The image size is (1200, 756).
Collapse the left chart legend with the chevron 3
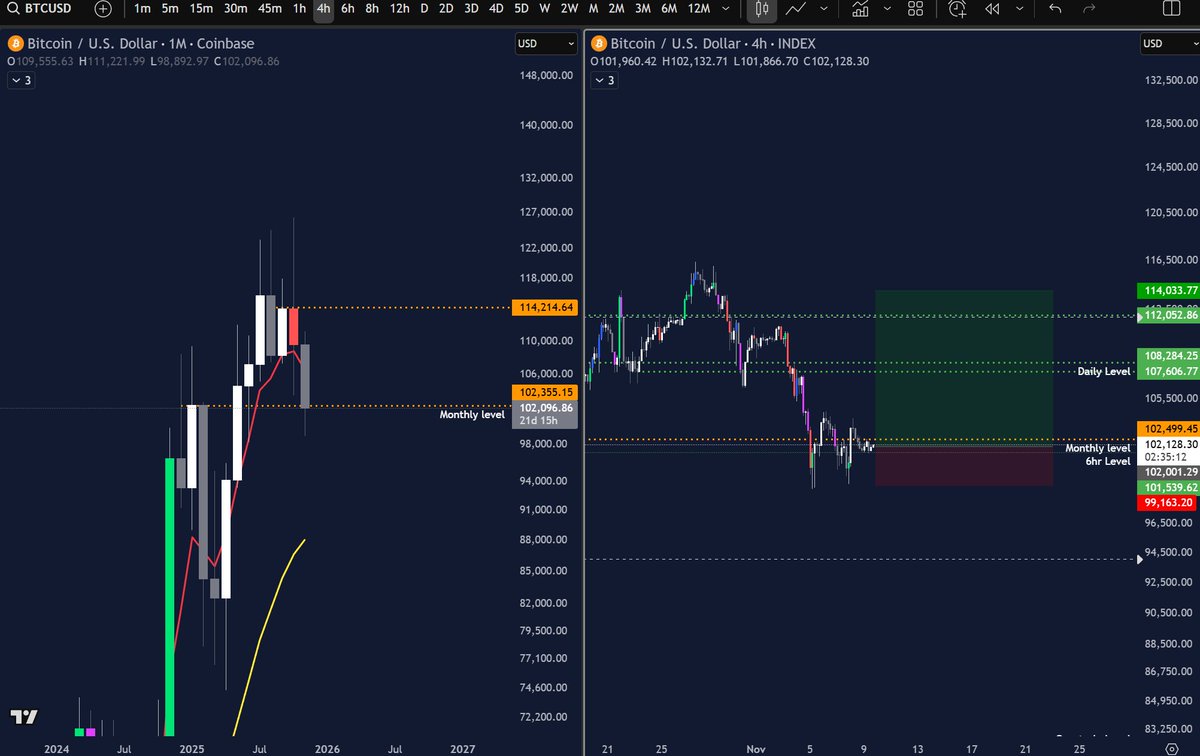[20, 80]
